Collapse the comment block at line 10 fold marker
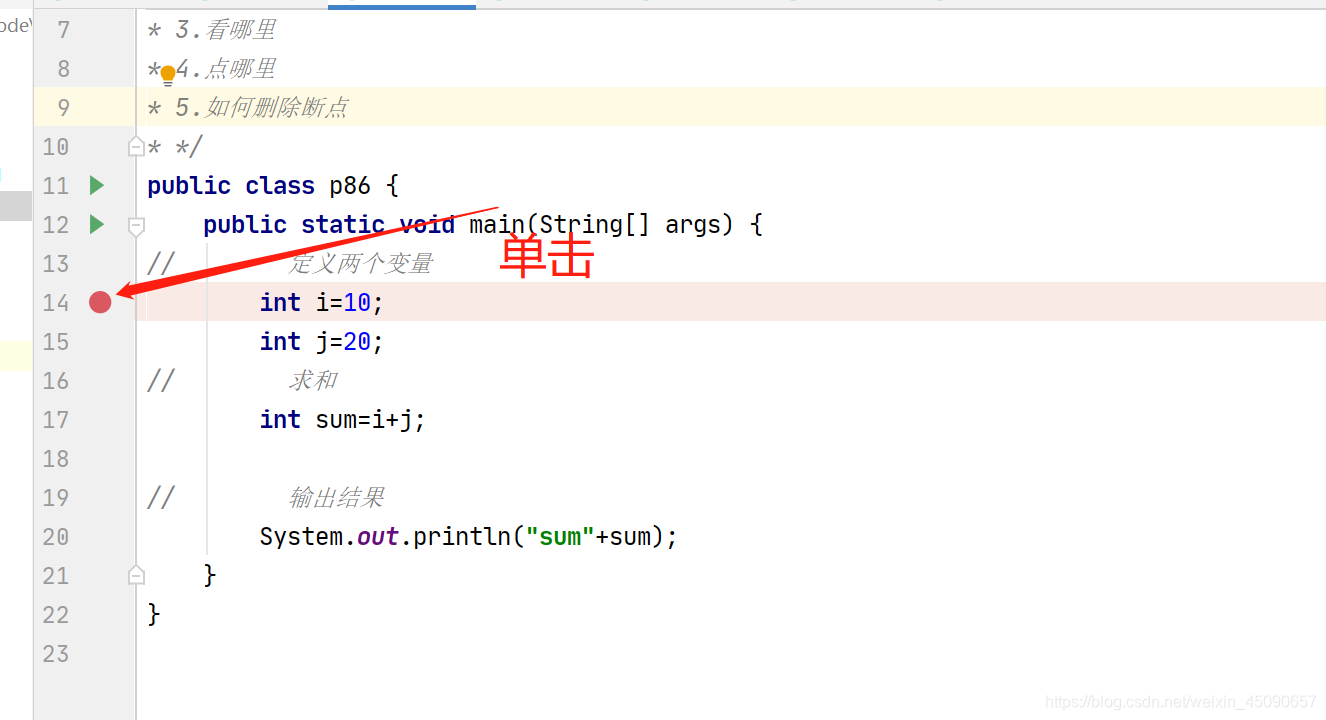The height and width of the screenshot is (720, 1326). click(x=137, y=147)
